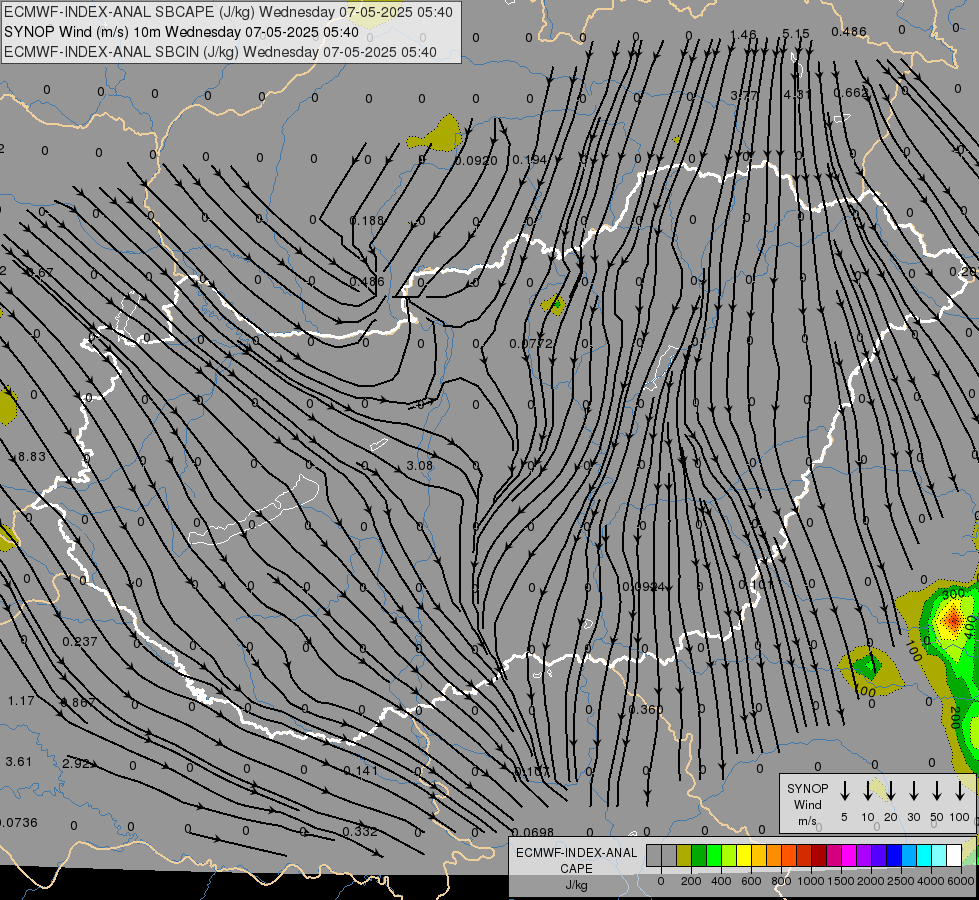Image resolution: width=979 pixels, height=900 pixels.
Task: Click the 3.61 value on the map
Action: coord(19,761)
